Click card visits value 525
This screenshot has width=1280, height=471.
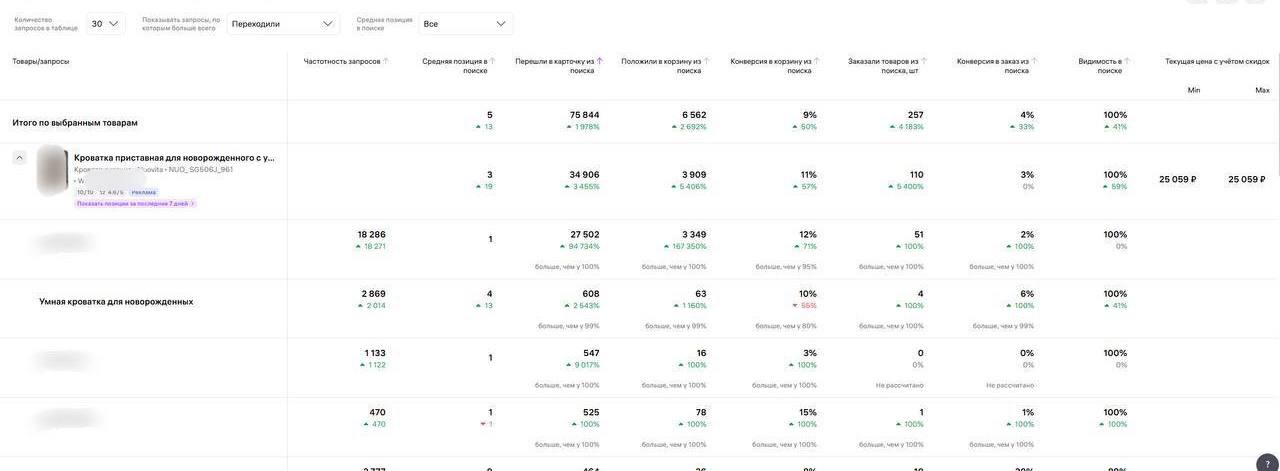coord(591,413)
